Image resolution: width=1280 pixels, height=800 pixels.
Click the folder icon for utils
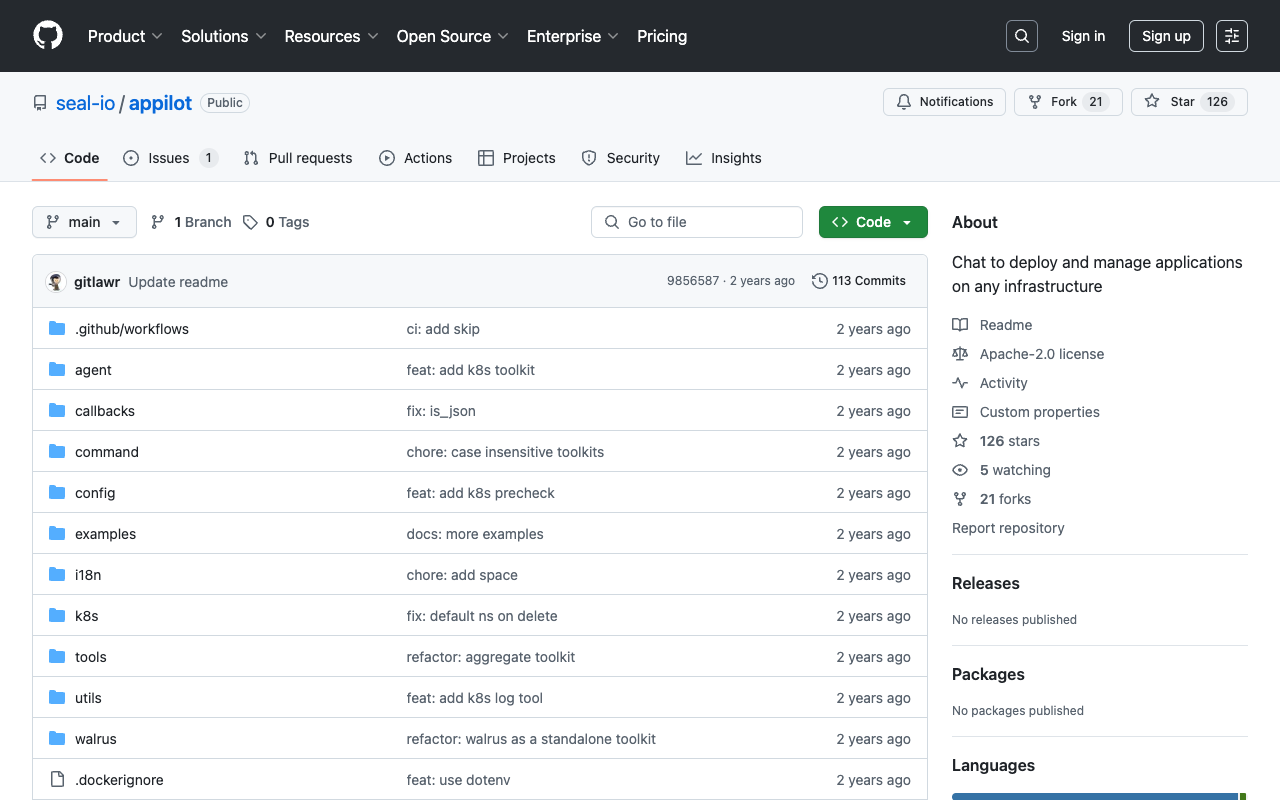pos(57,697)
